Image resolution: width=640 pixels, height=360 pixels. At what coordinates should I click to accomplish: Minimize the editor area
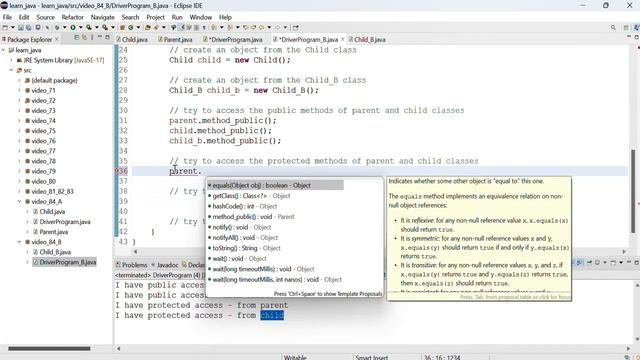click(629, 37)
